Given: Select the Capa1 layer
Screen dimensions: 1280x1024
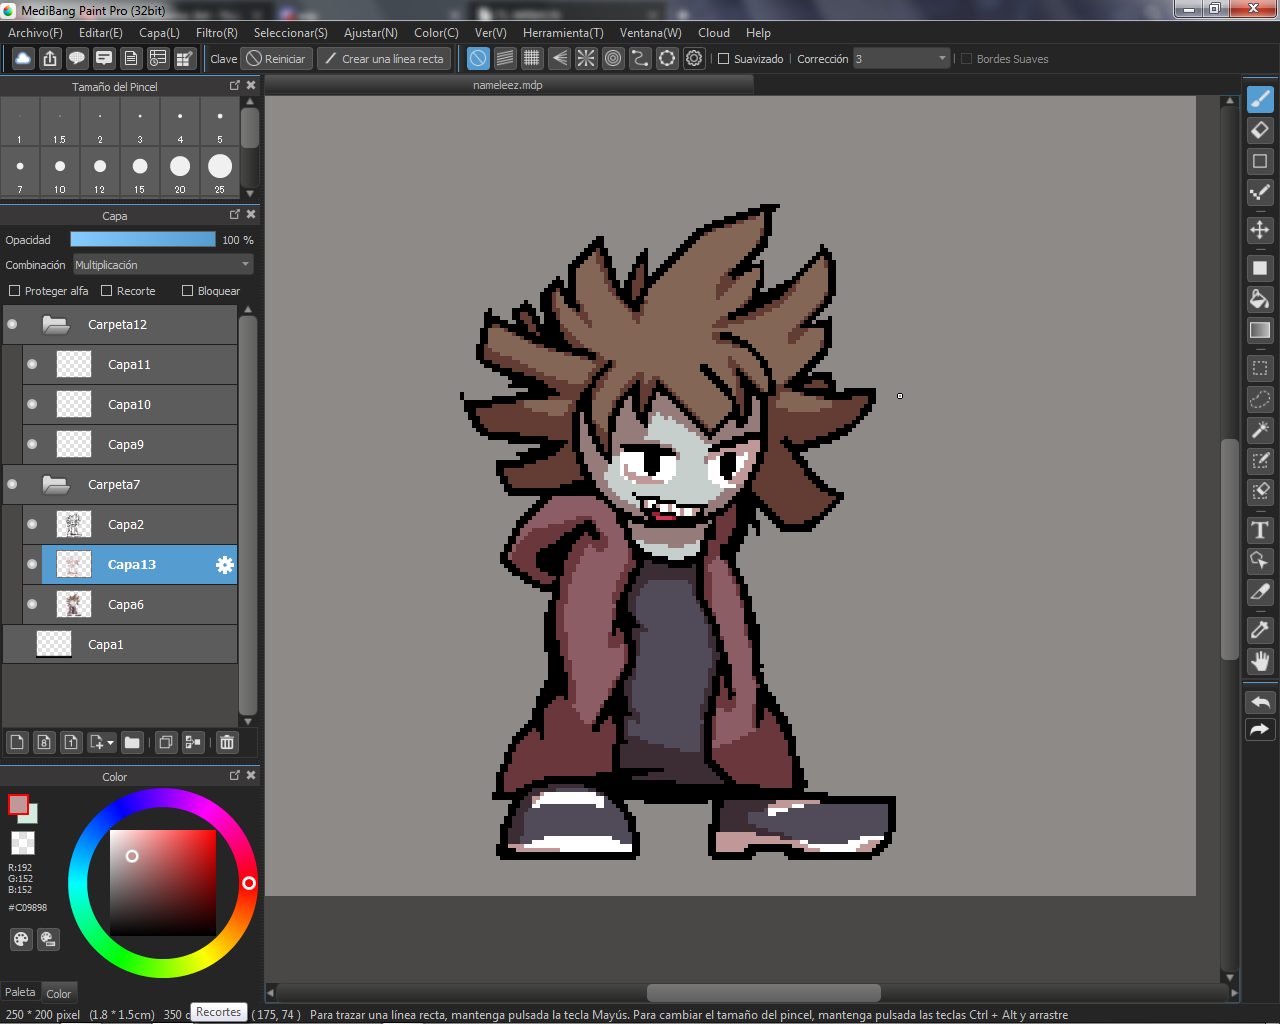Looking at the screenshot, I should point(120,644).
